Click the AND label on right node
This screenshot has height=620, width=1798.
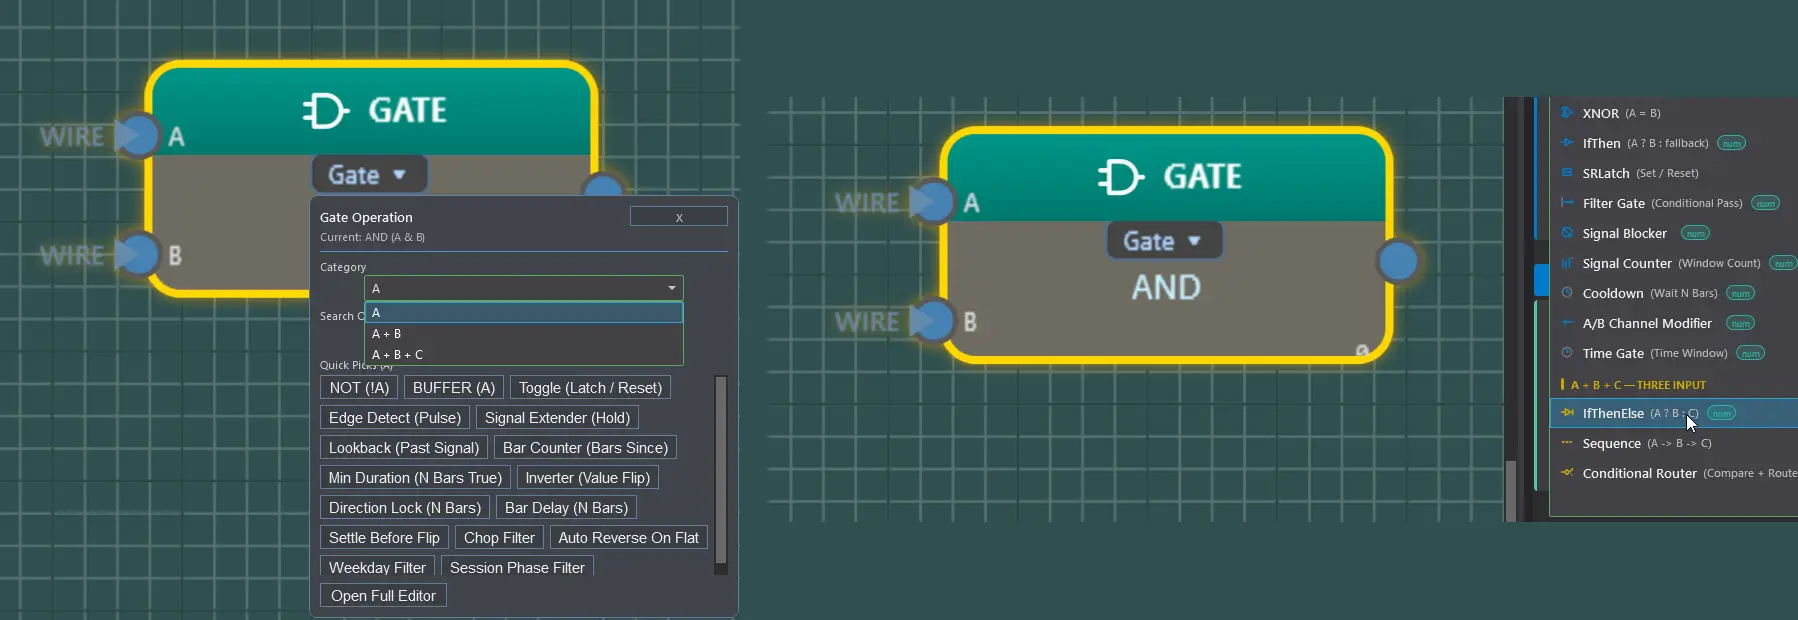(x=1166, y=288)
